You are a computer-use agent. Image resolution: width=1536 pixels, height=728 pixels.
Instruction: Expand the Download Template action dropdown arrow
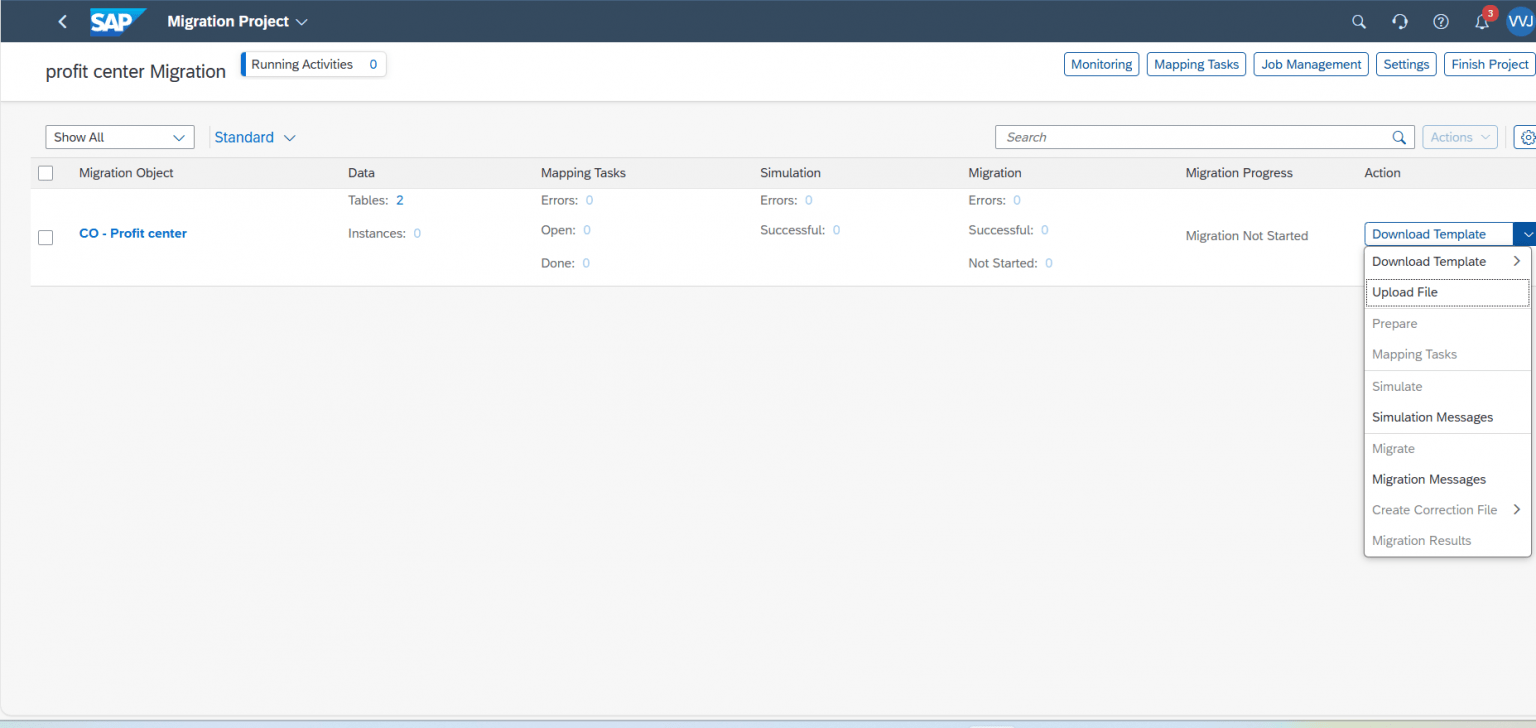click(x=1526, y=233)
